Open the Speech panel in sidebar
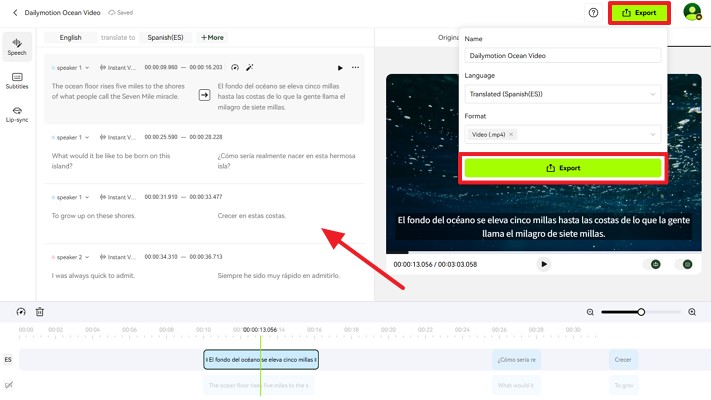 [x=17, y=46]
